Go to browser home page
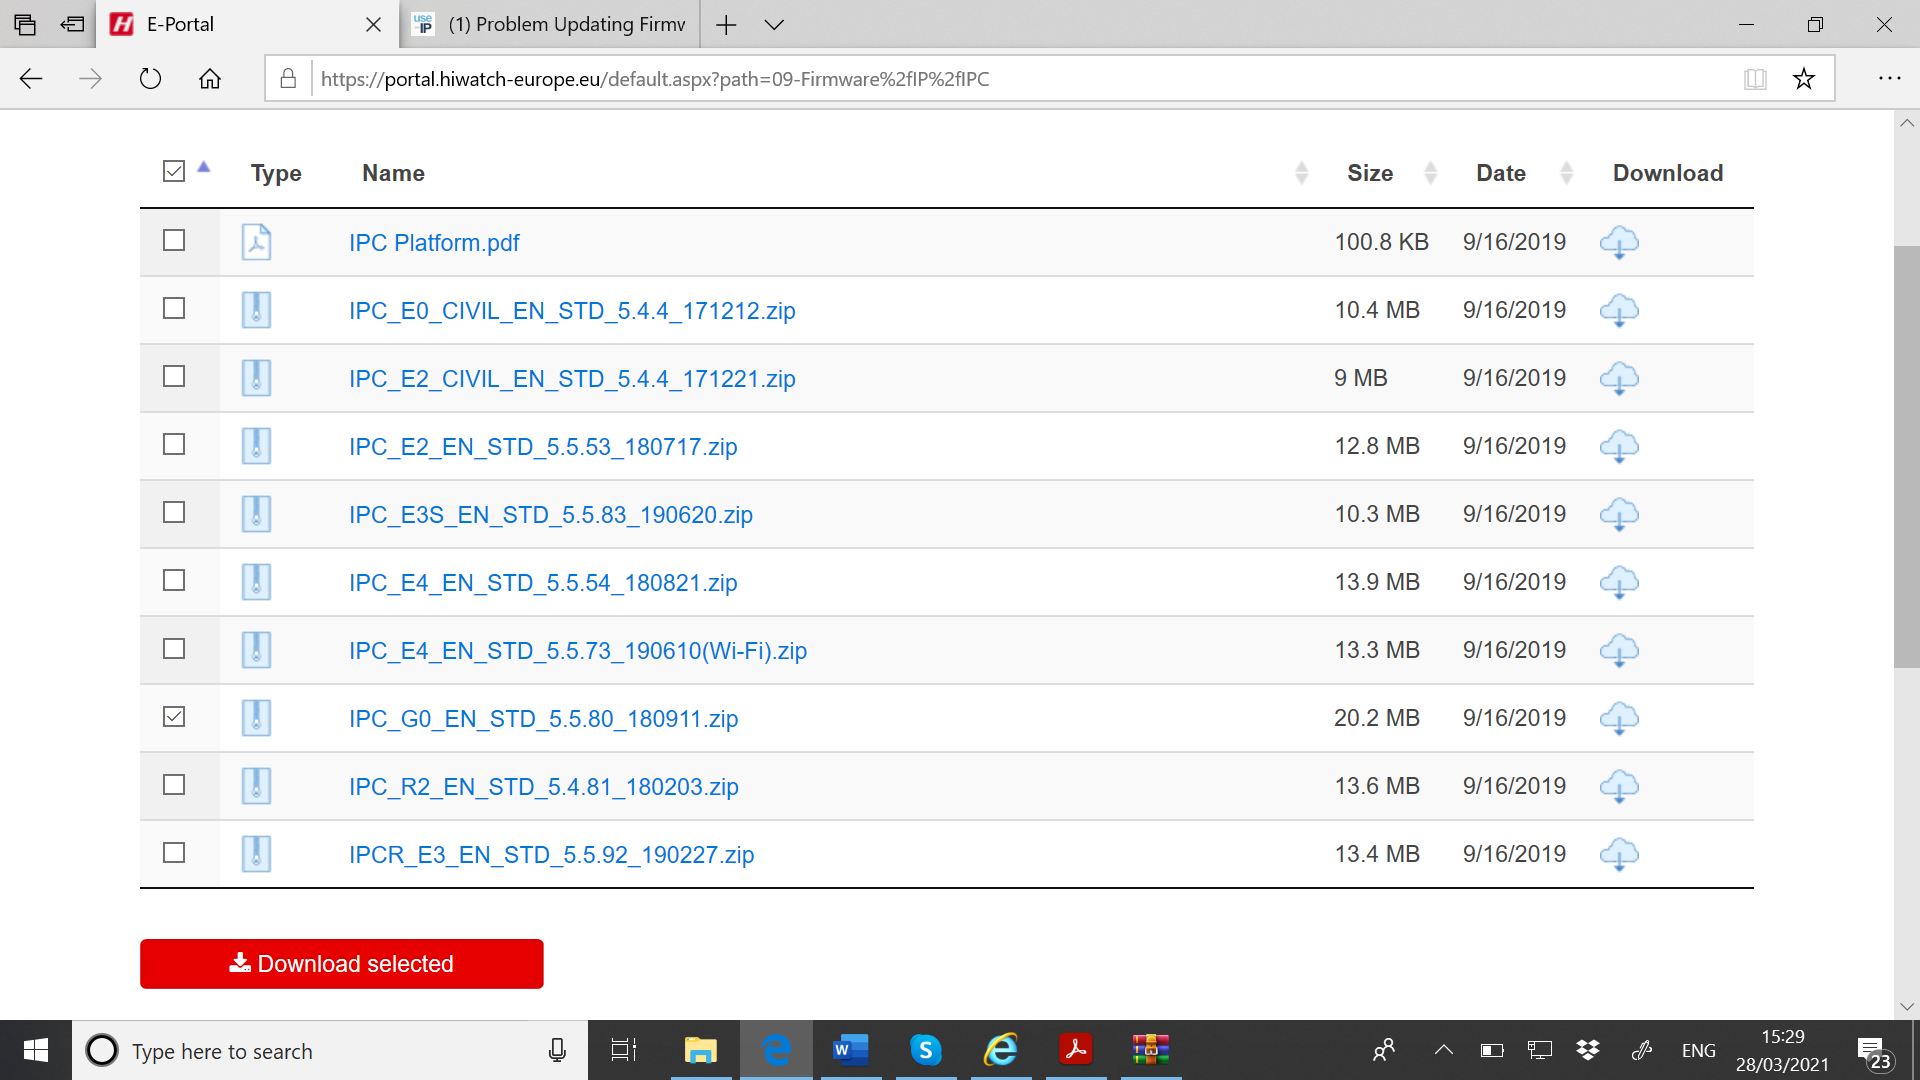 (x=210, y=79)
